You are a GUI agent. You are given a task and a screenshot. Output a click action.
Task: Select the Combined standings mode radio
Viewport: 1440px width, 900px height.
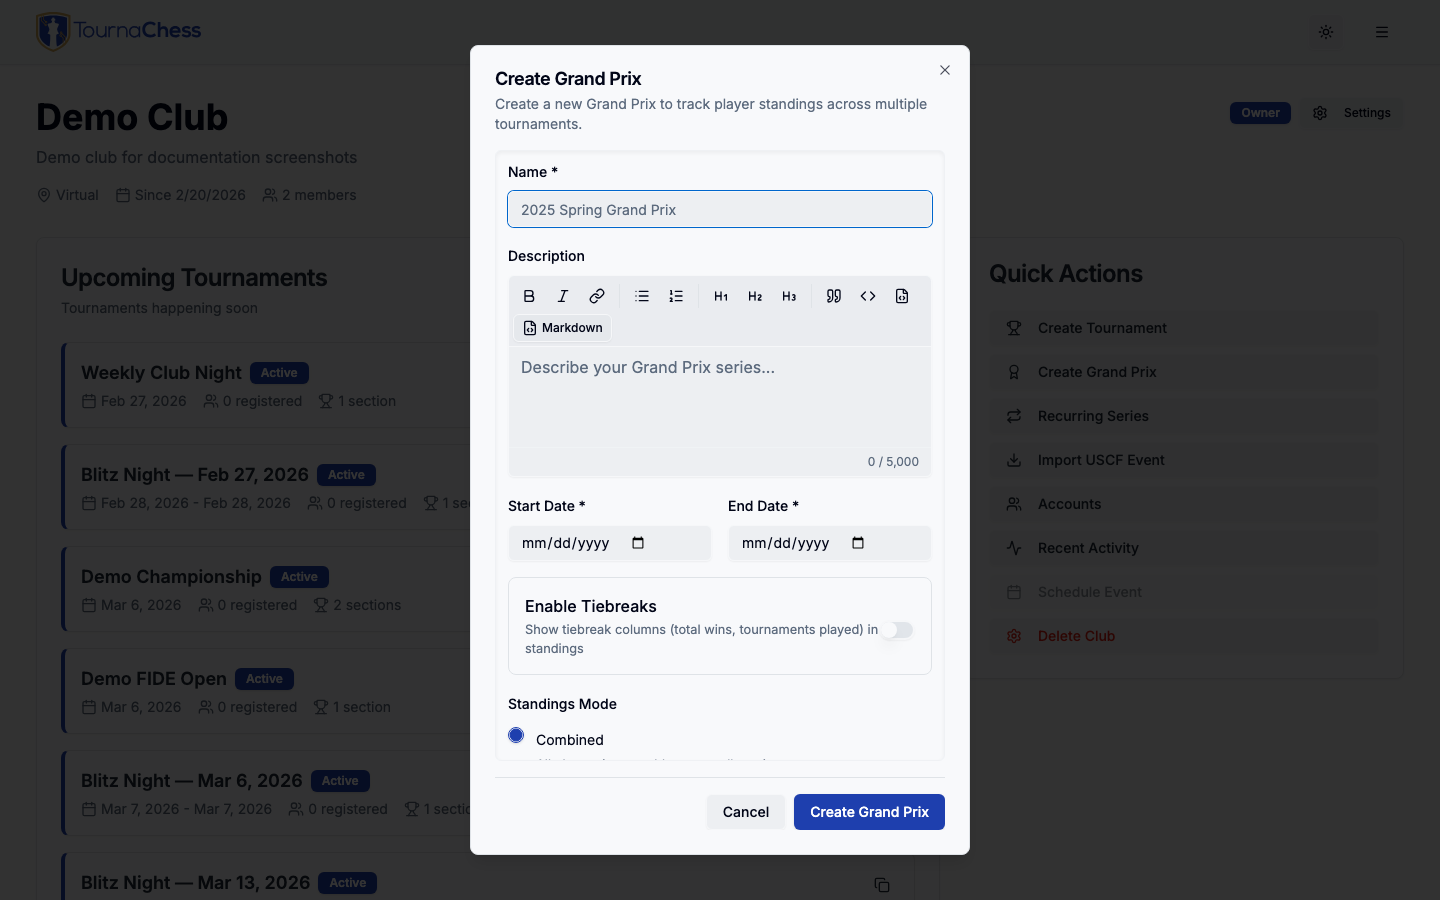[516, 736]
